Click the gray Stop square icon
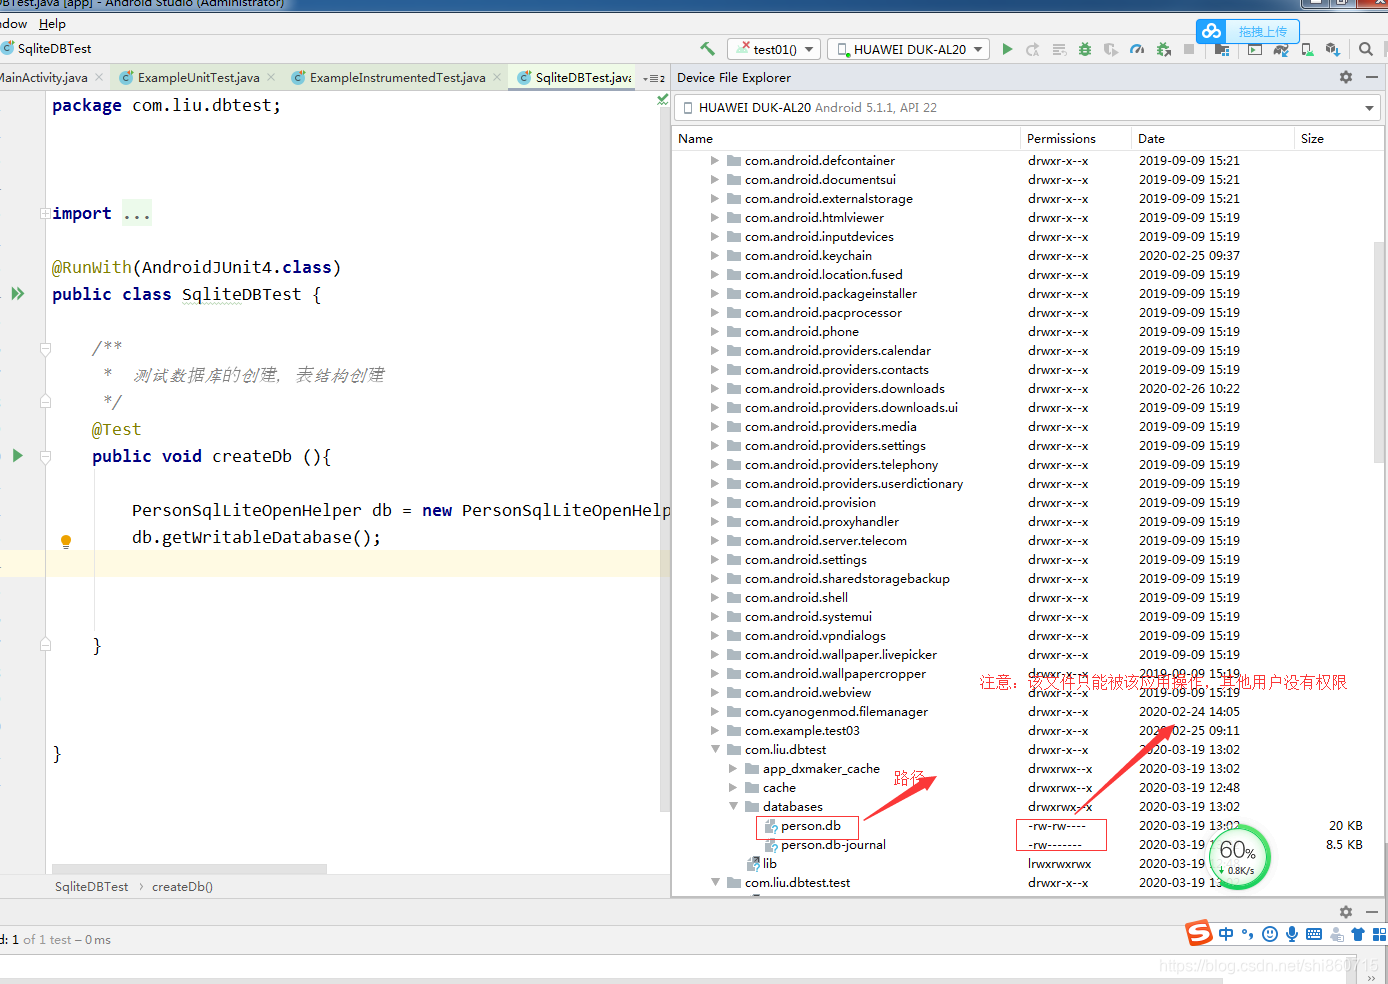This screenshot has width=1388, height=984. pos(1189,49)
